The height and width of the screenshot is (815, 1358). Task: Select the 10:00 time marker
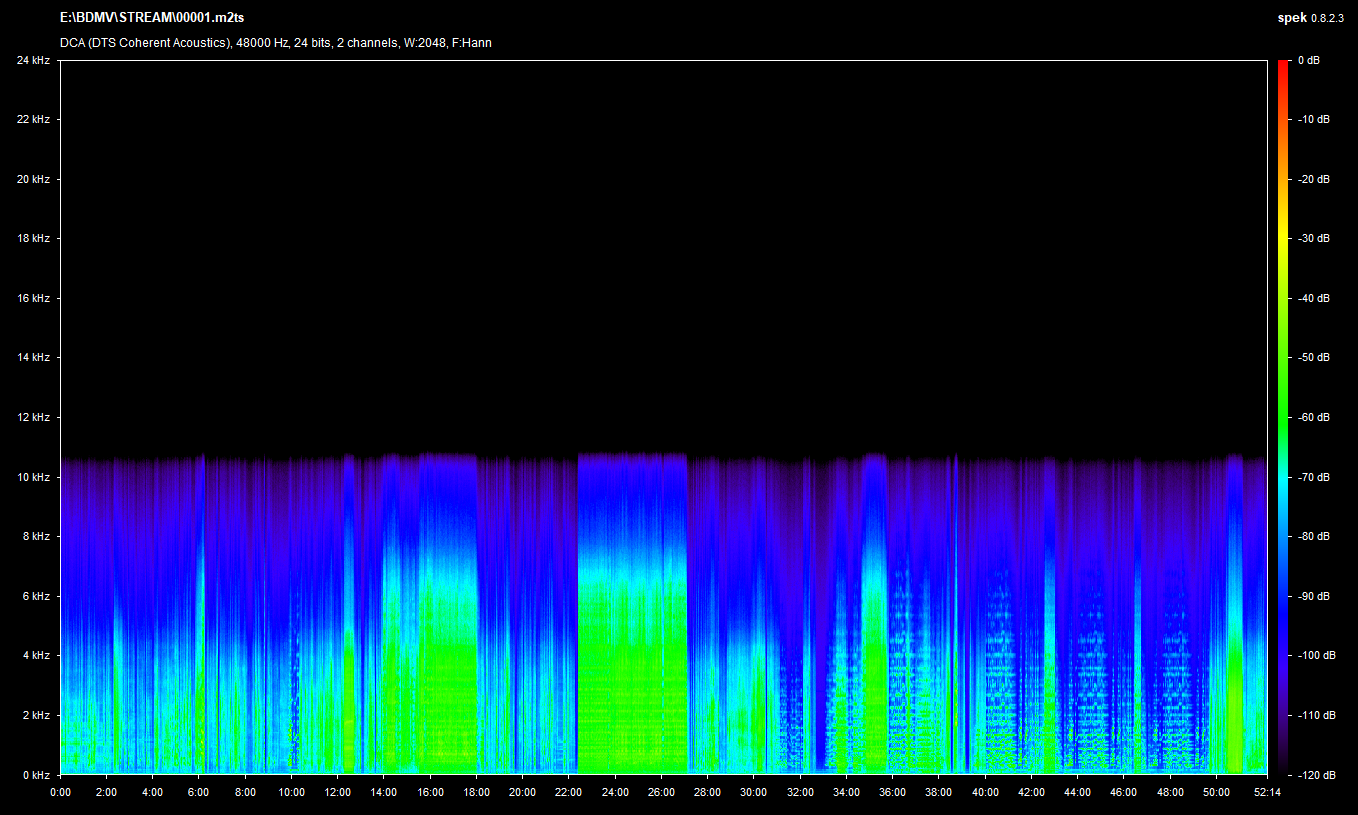[291, 792]
